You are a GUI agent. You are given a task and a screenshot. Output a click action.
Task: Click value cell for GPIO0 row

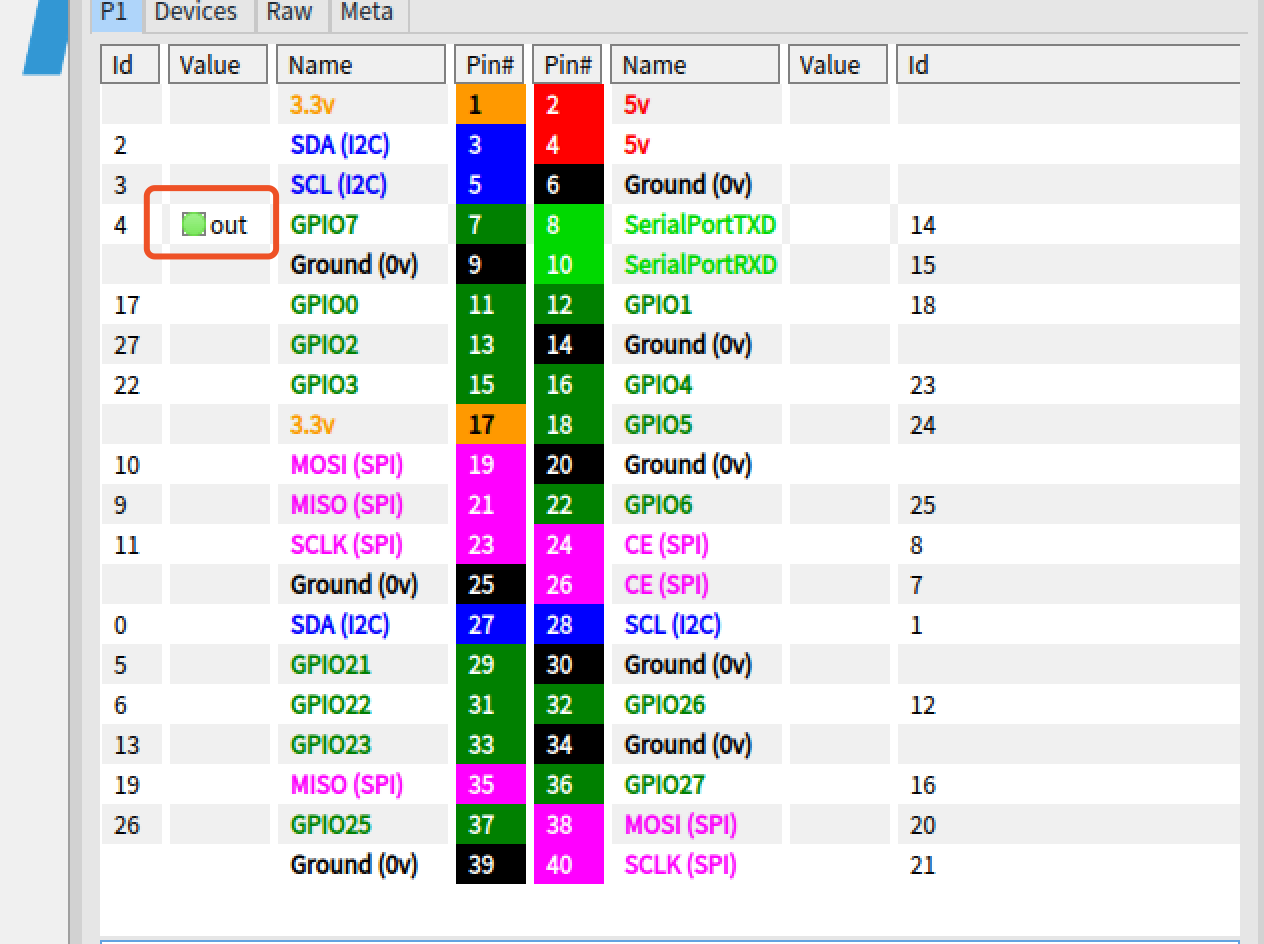click(219, 304)
